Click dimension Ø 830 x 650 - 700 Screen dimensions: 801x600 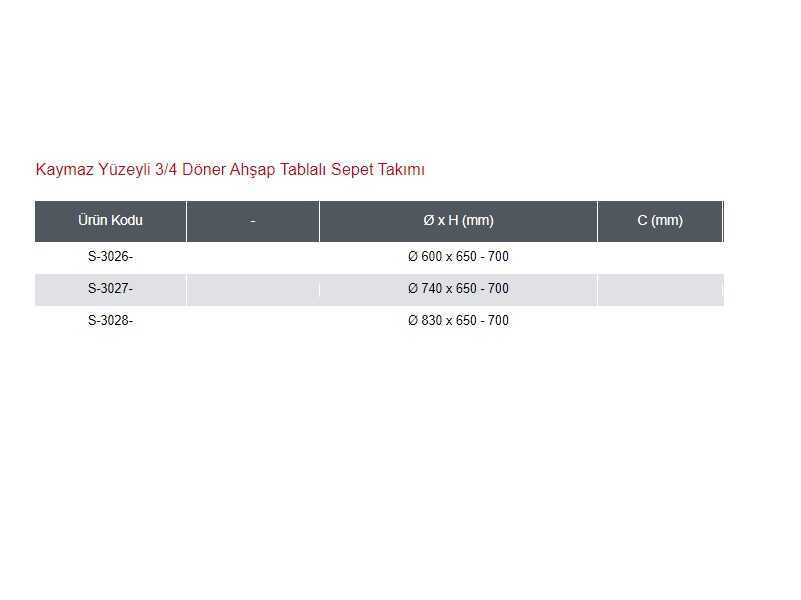click(x=458, y=321)
